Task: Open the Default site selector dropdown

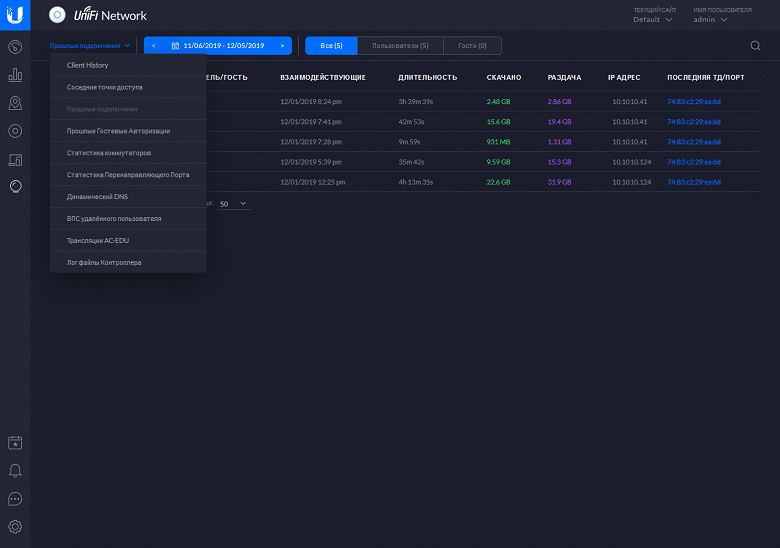Action: click(653, 19)
